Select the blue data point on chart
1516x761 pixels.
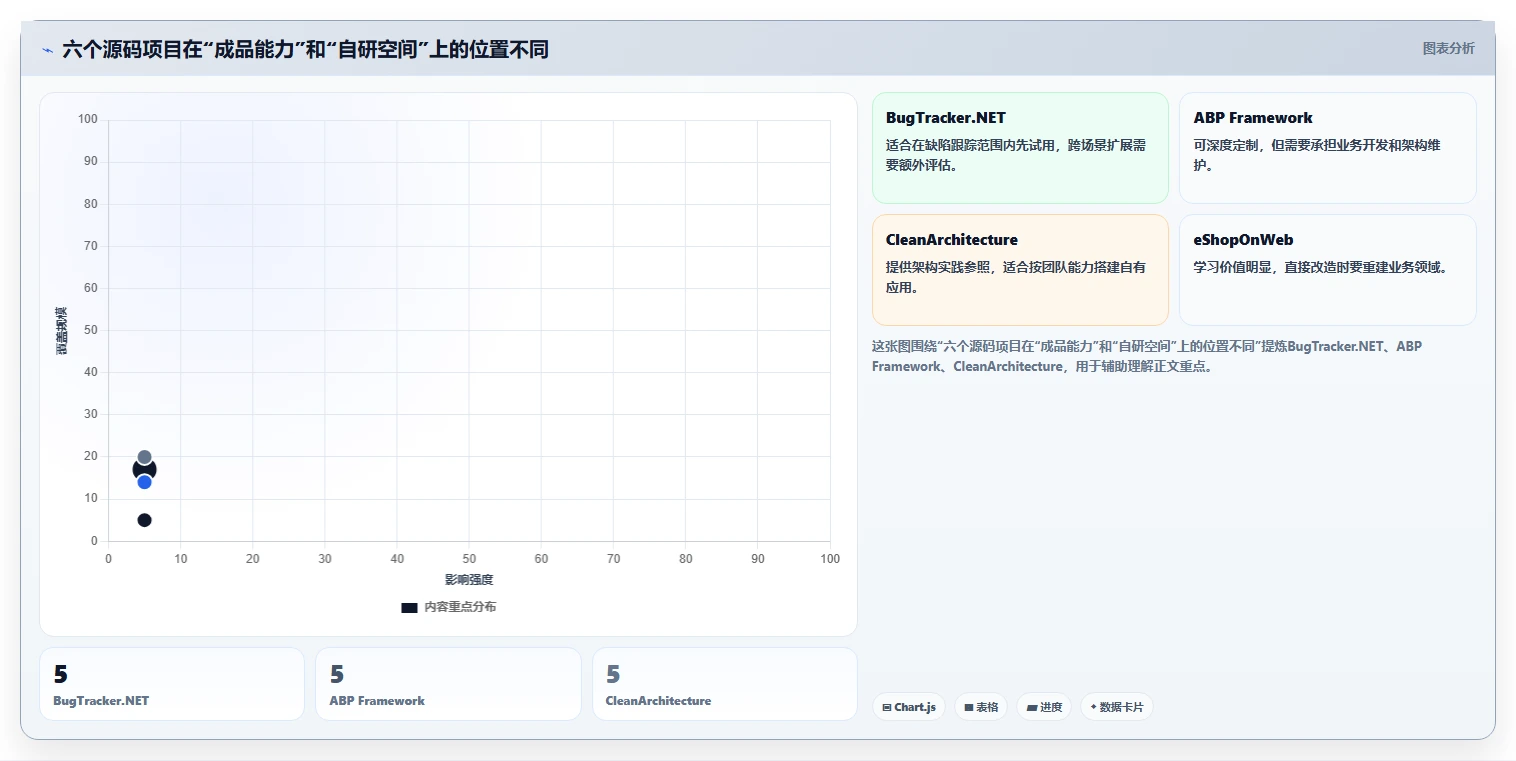(x=144, y=482)
